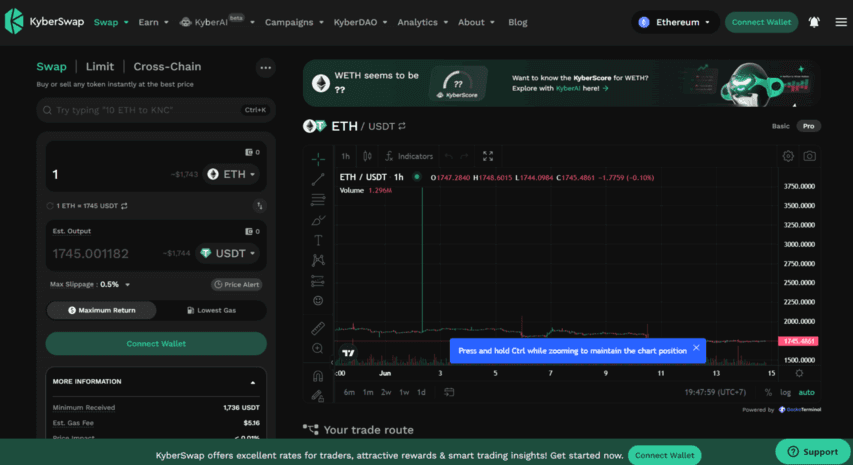Screen dimensions: 853x465
Task: Select the Swap tab
Action: coord(51,66)
